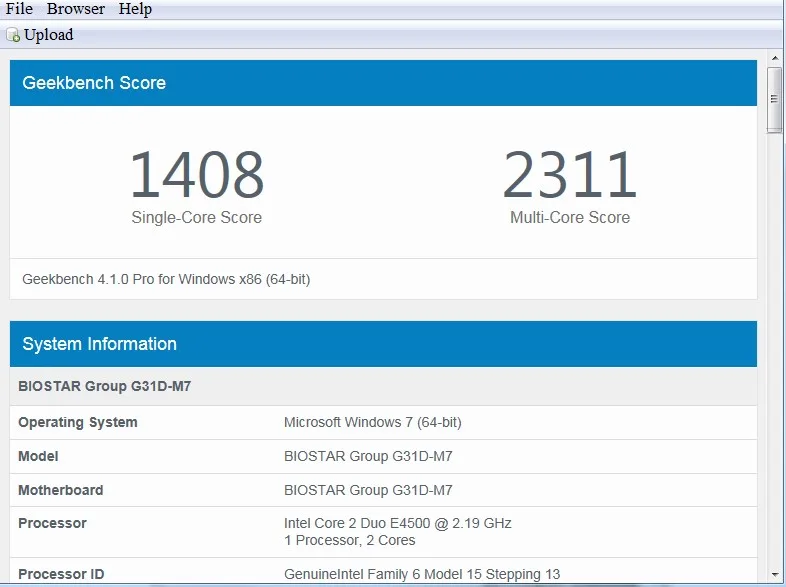This screenshot has height=587, width=786.
Task: Click the Multi-Core Score label
Action: click(x=570, y=217)
